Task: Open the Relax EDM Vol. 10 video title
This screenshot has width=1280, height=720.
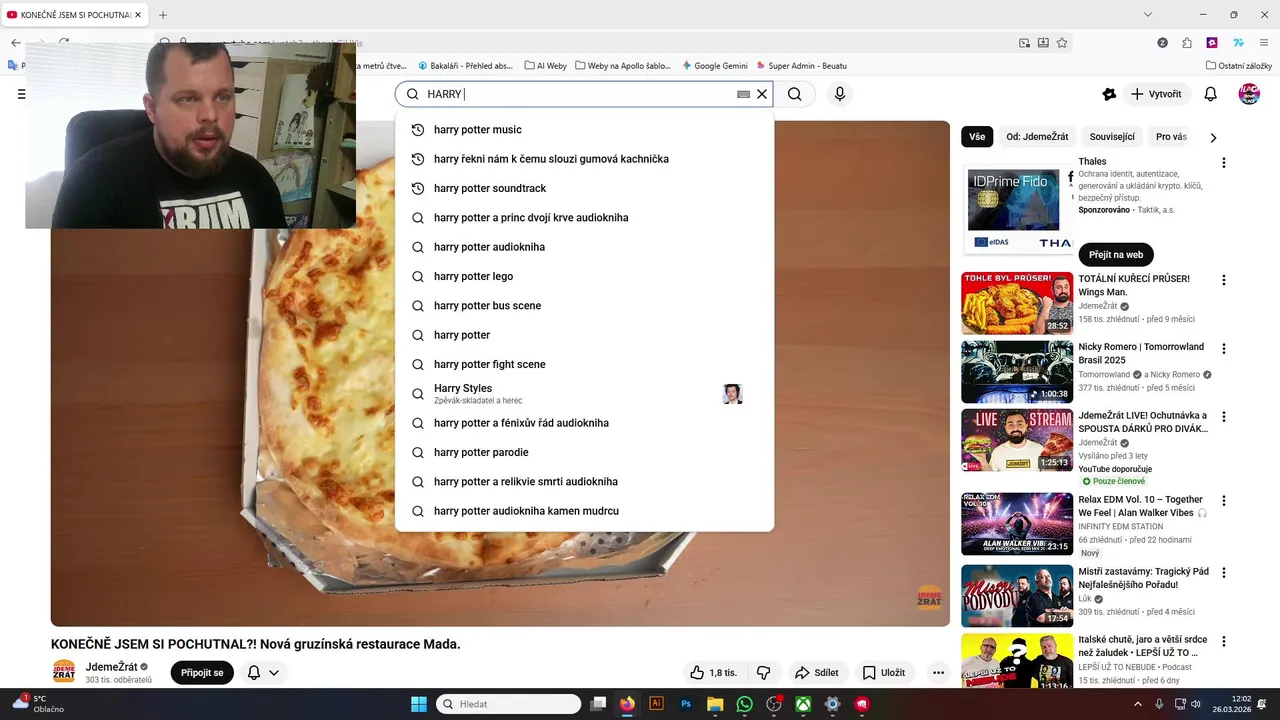Action: point(1141,506)
